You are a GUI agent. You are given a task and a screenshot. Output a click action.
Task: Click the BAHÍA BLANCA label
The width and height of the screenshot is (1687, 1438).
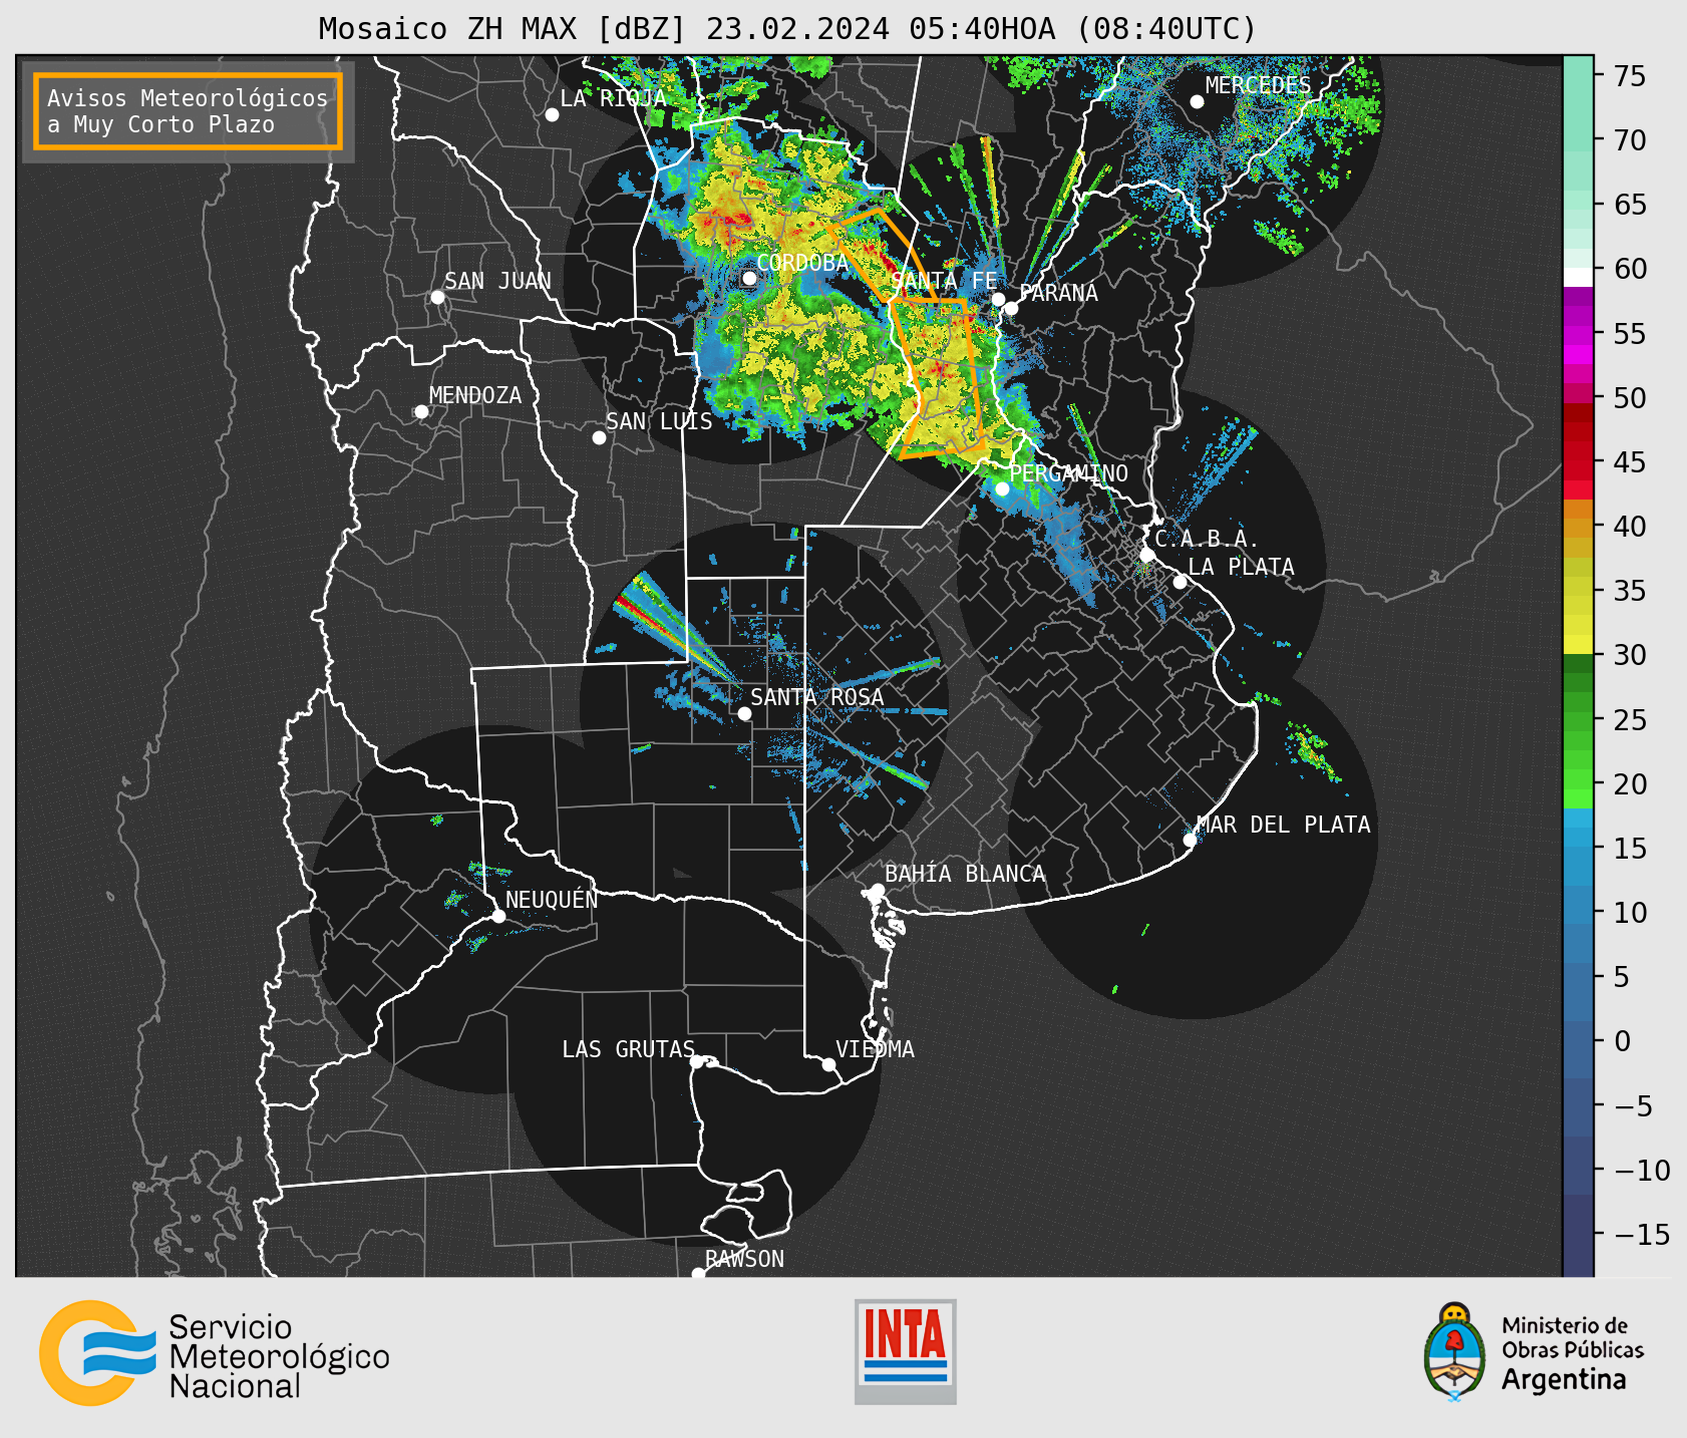coord(965,874)
